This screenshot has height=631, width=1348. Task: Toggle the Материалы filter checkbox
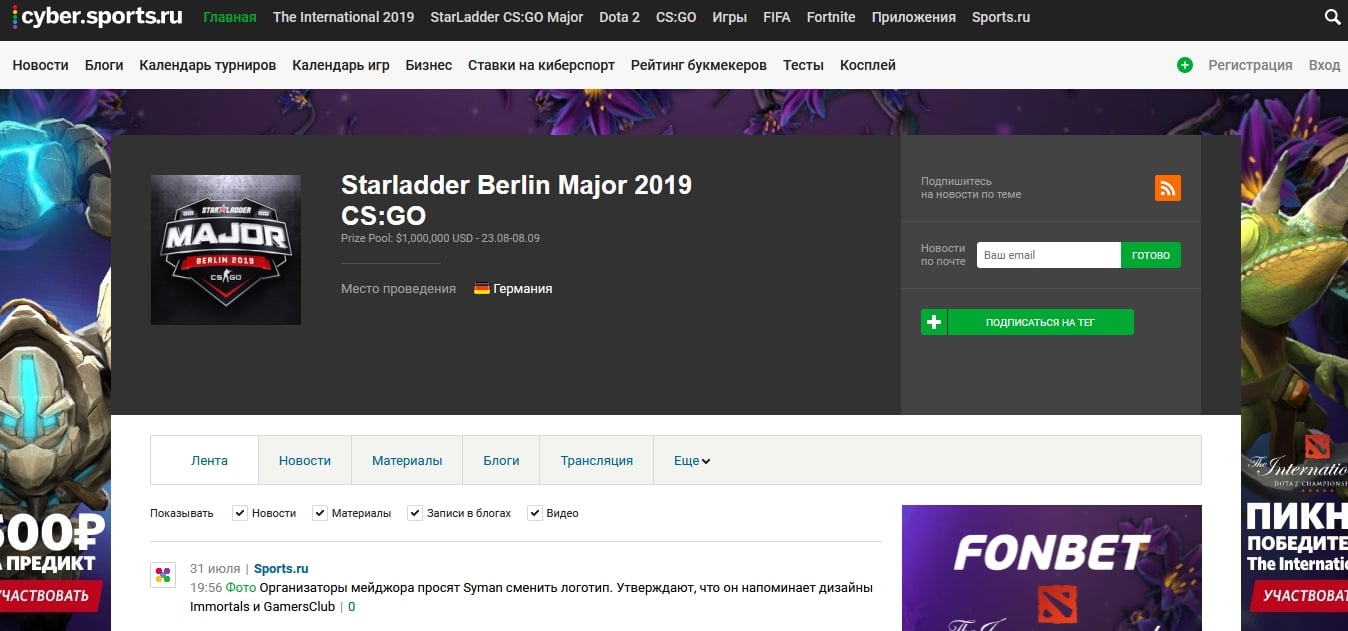[320, 513]
